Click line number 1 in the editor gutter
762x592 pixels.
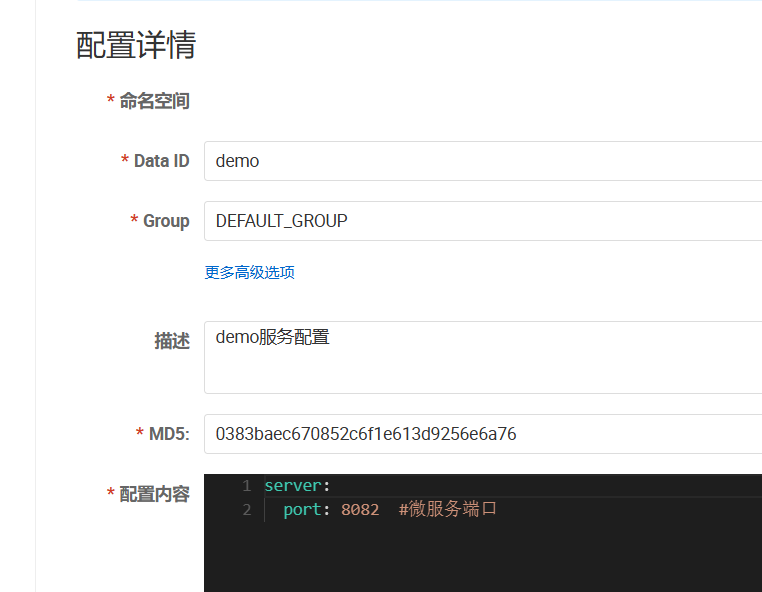pos(247,486)
